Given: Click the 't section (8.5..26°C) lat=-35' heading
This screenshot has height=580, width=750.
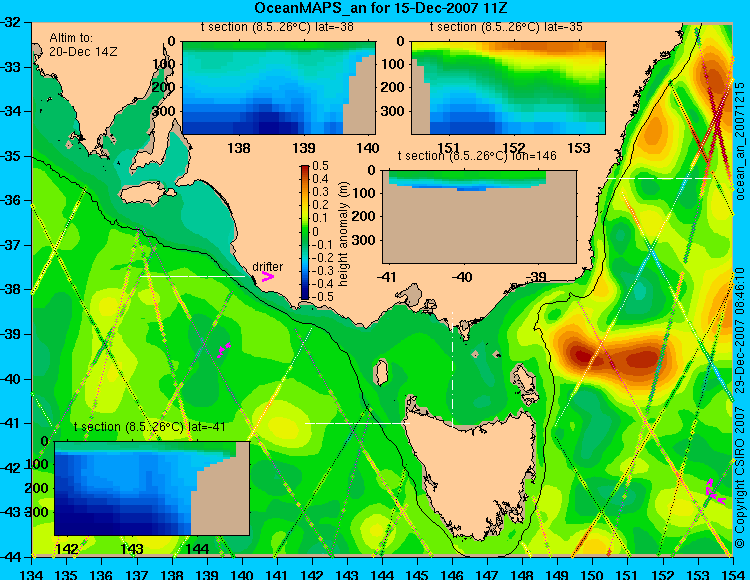Looking at the screenshot, I should click(506, 27).
